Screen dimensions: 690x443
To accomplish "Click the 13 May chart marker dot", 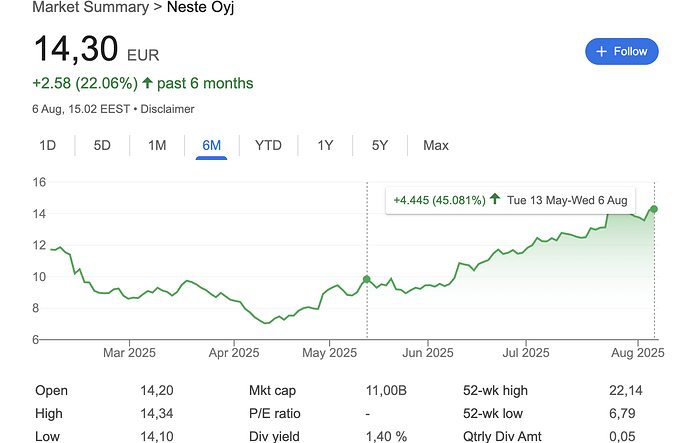I will [367, 279].
